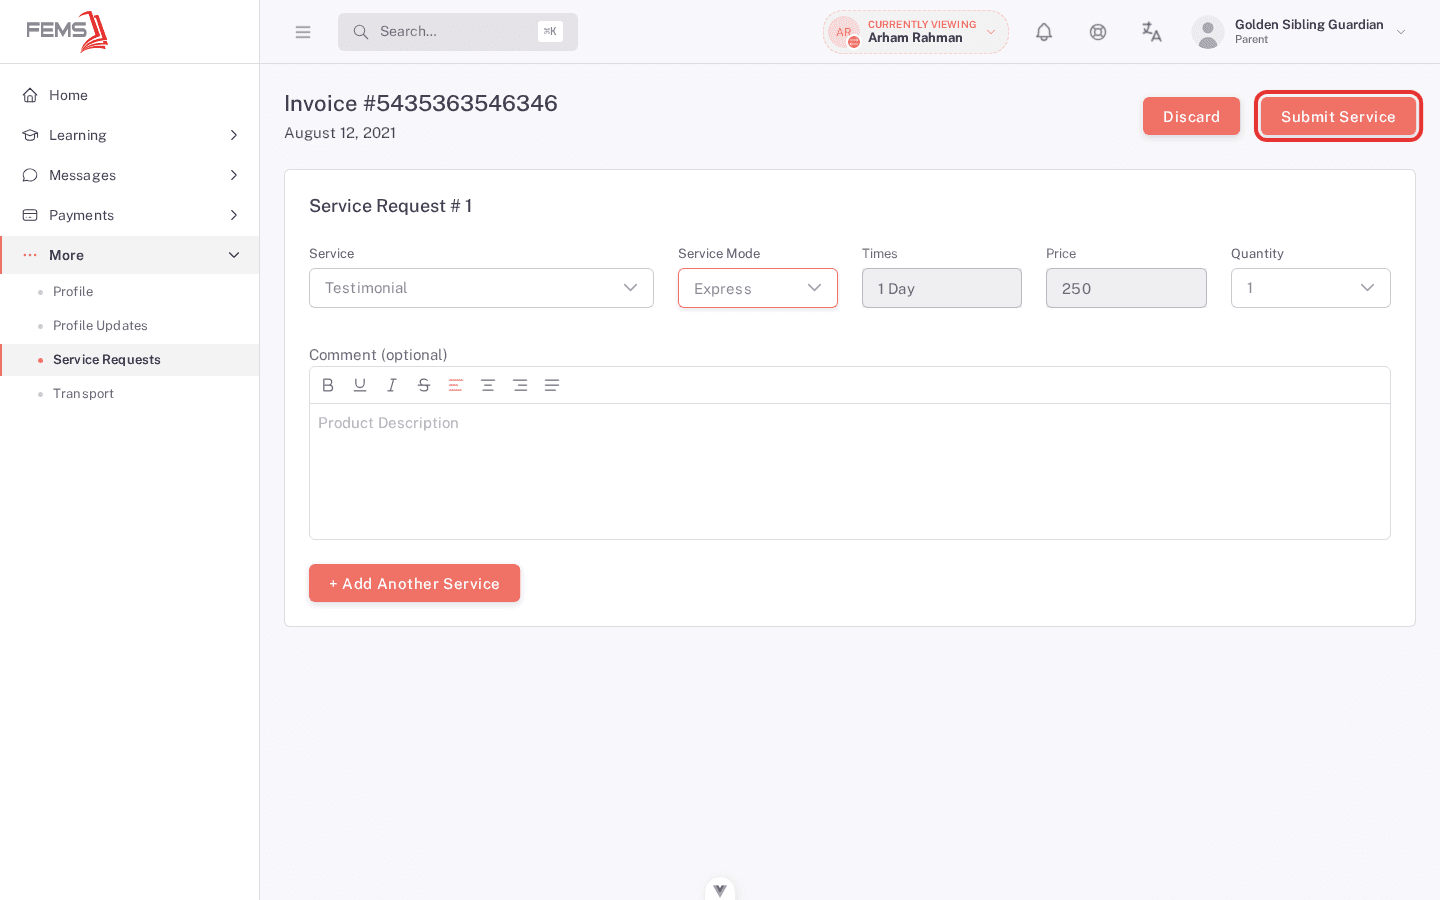The image size is (1440, 900).
Task: Apply strikethrough formatting in comment editor
Action: (x=424, y=385)
